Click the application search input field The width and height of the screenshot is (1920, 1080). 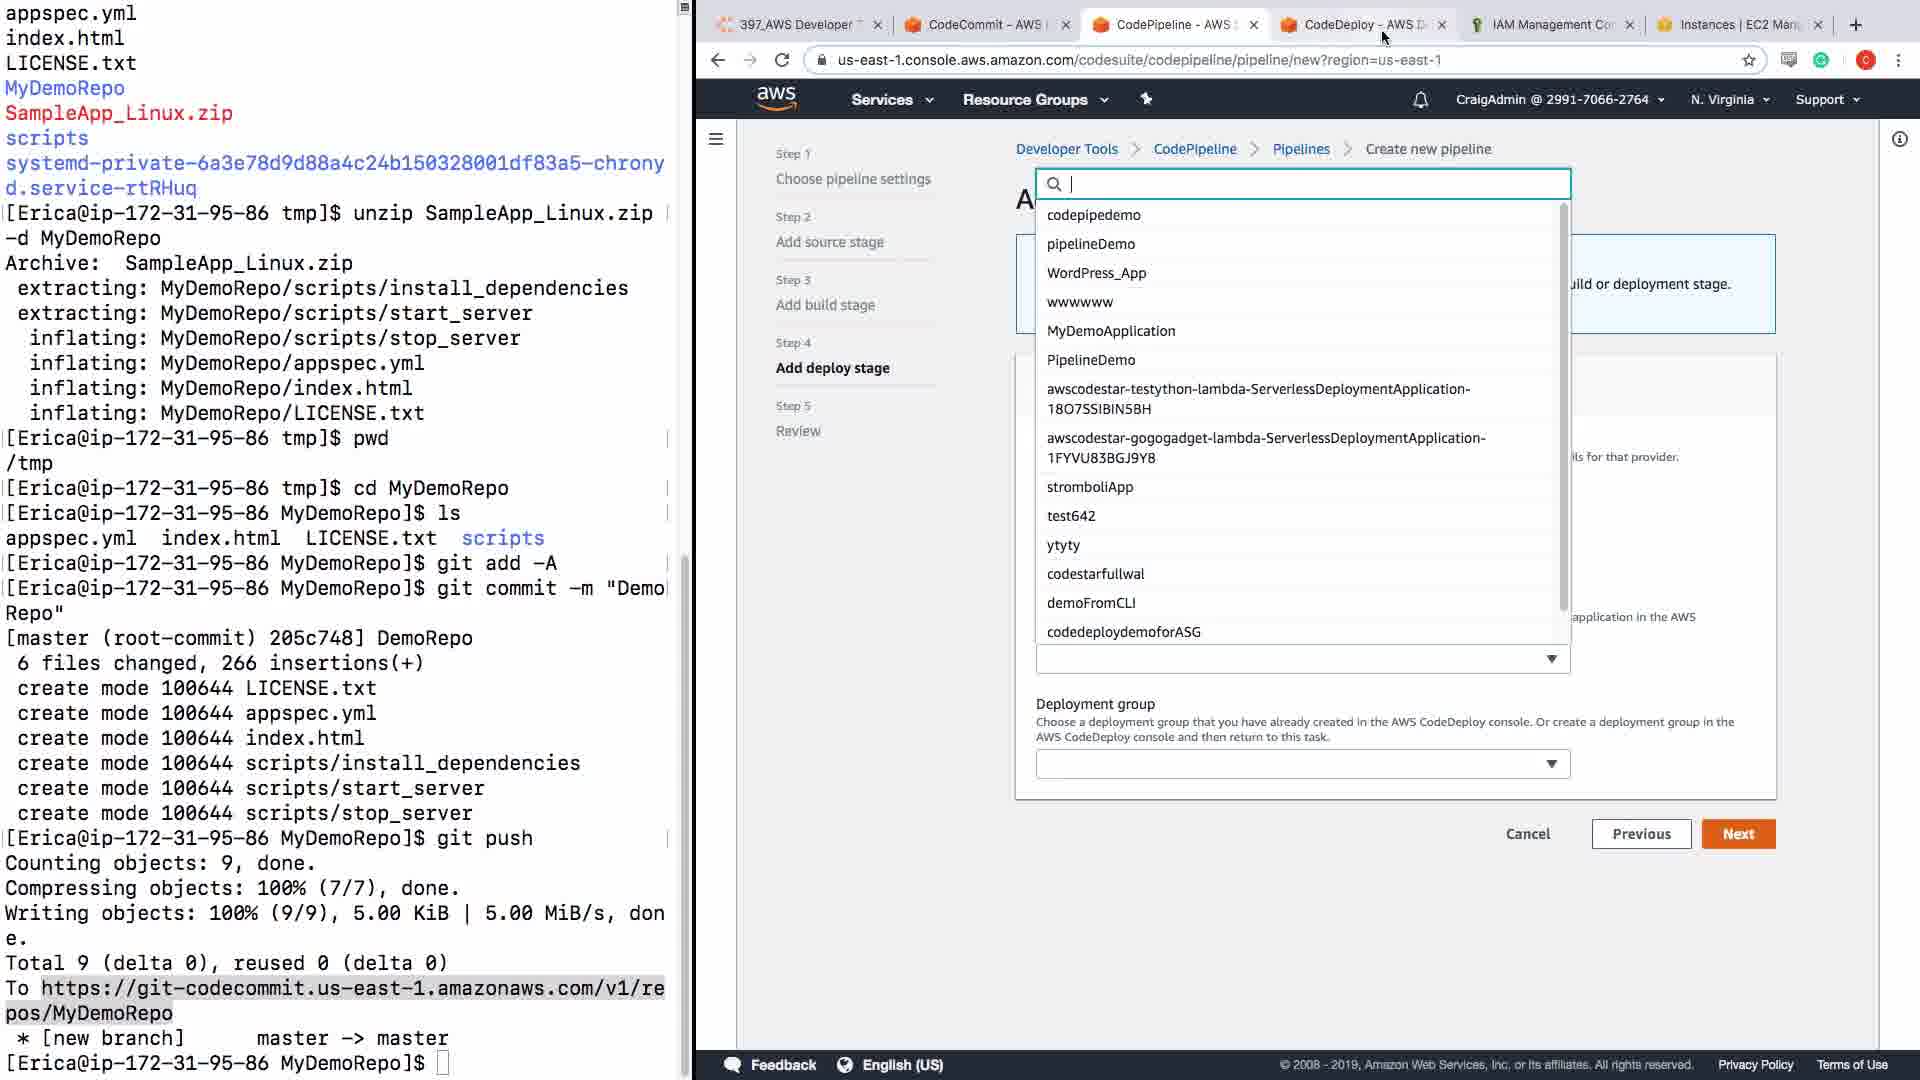(x=1310, y=184)
